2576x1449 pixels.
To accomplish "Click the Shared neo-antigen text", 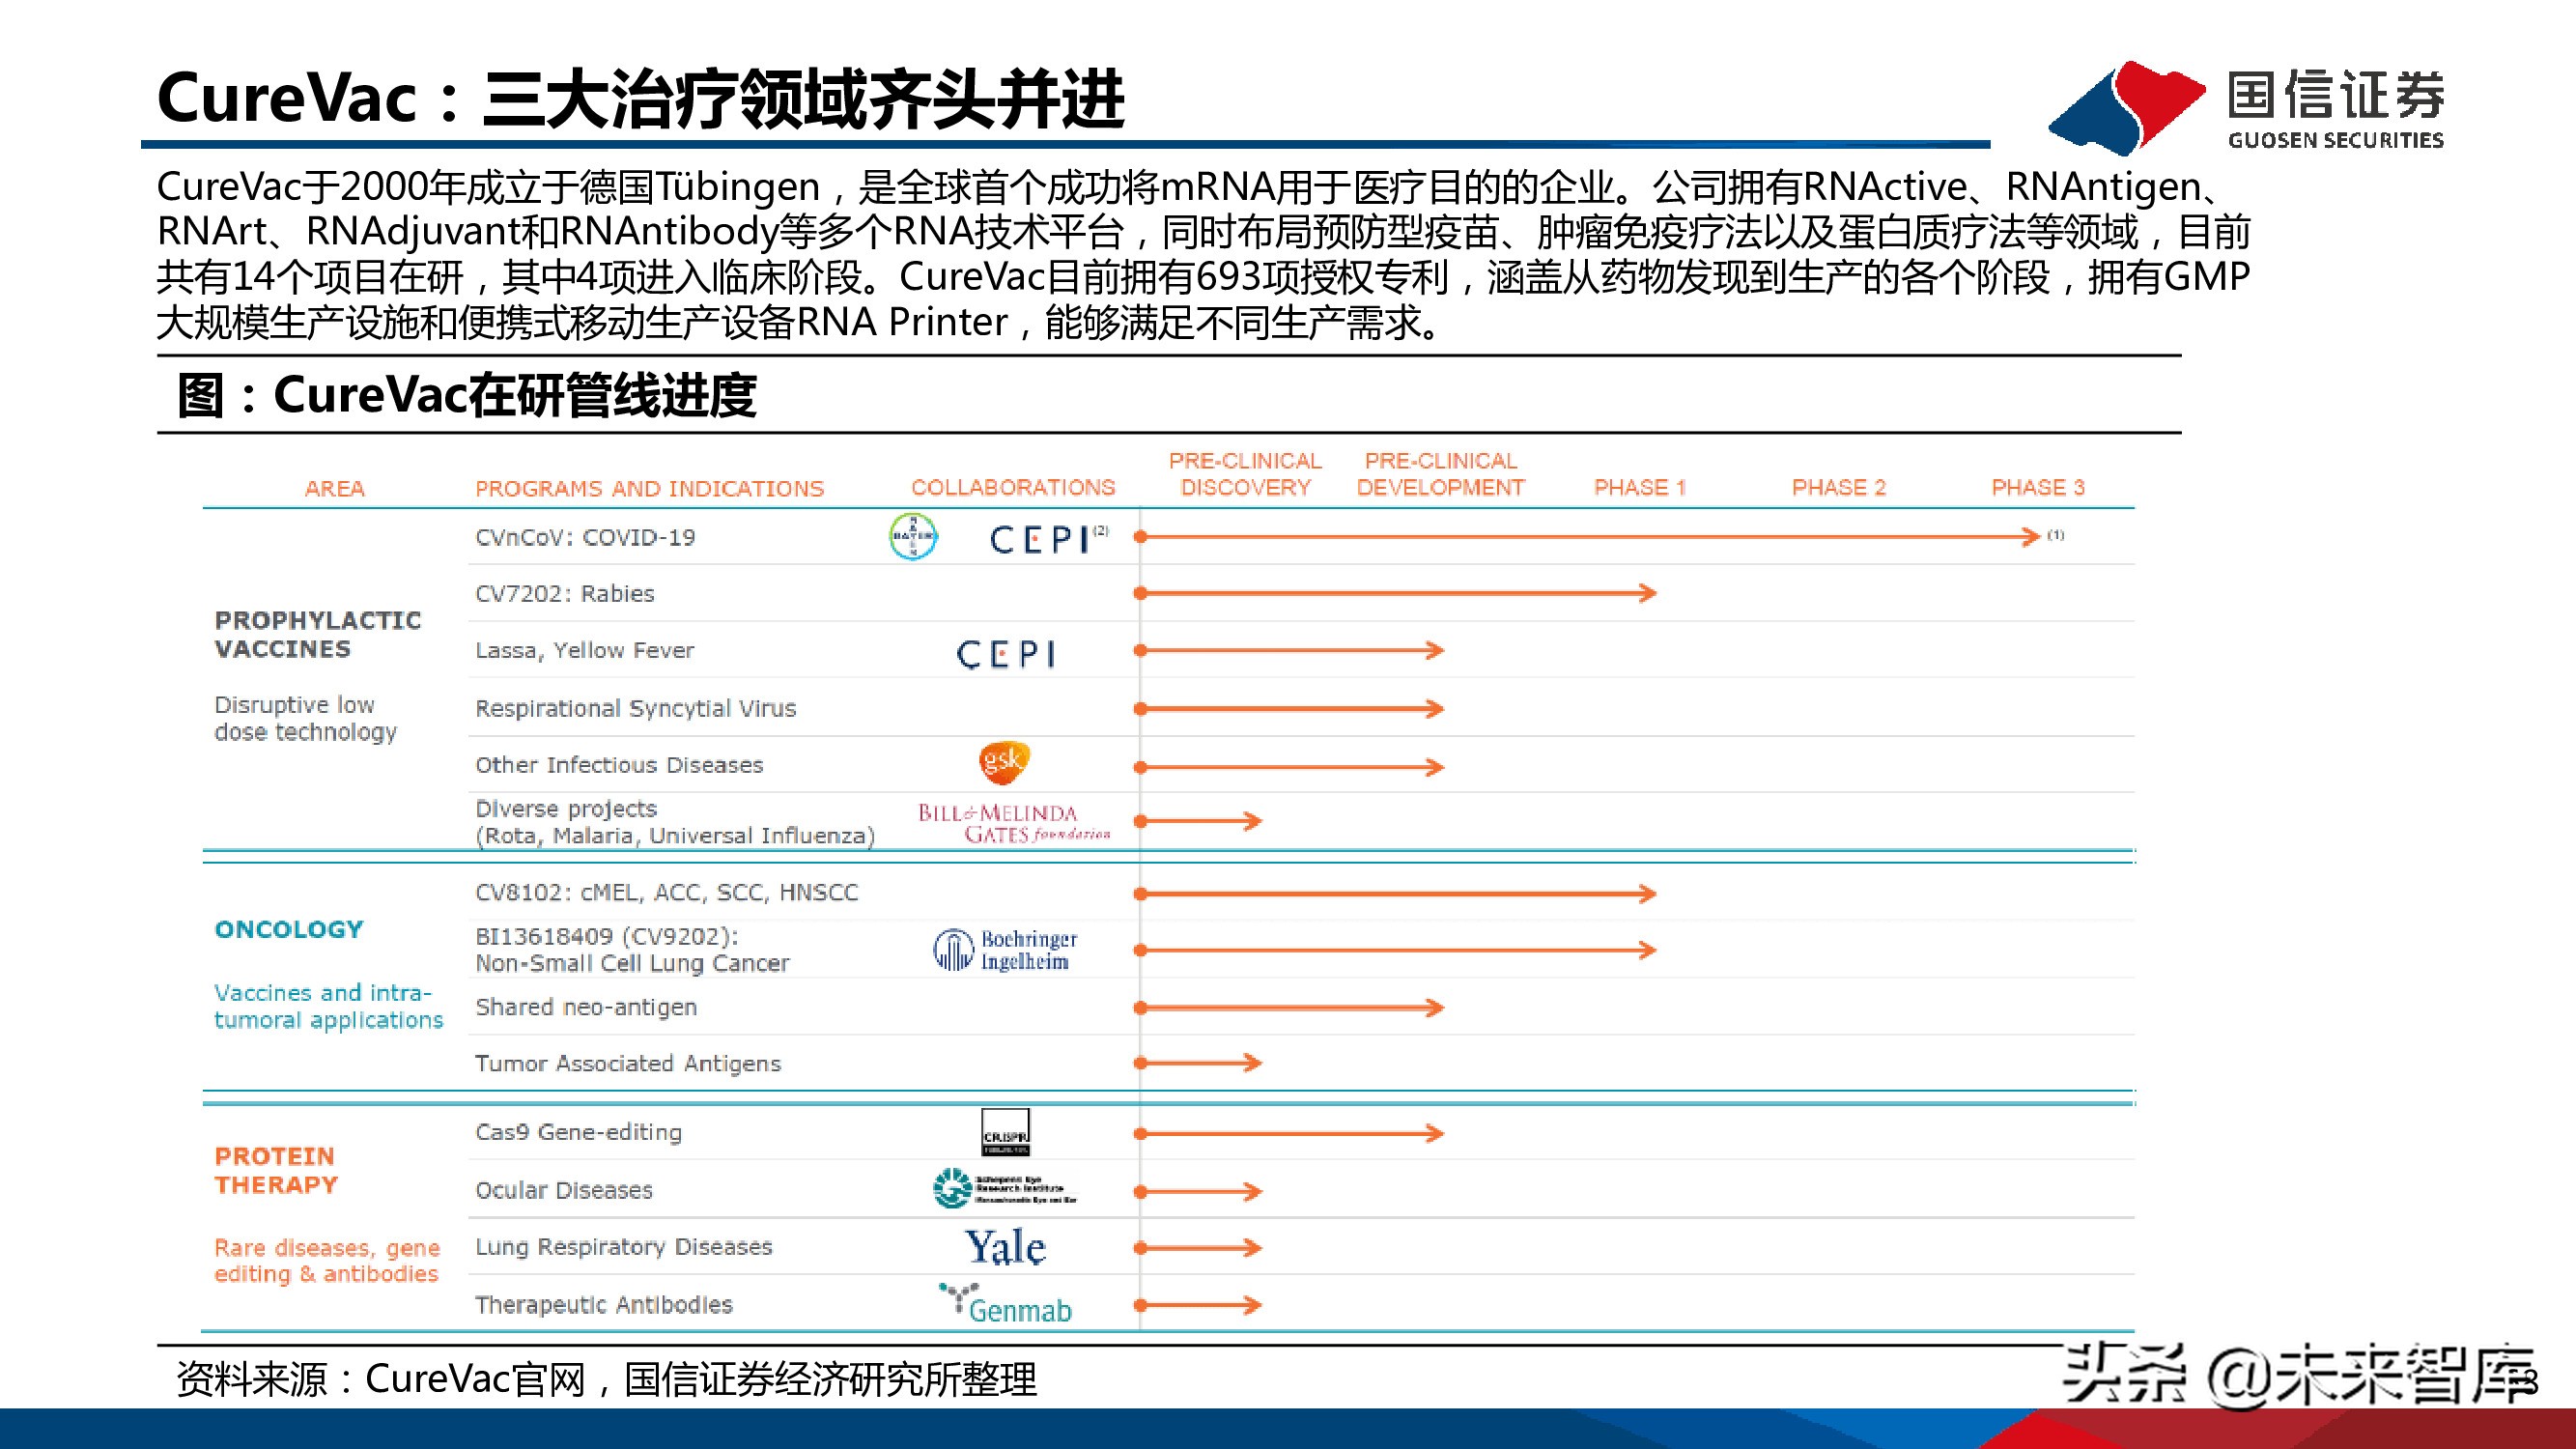I will [586, 1007].
